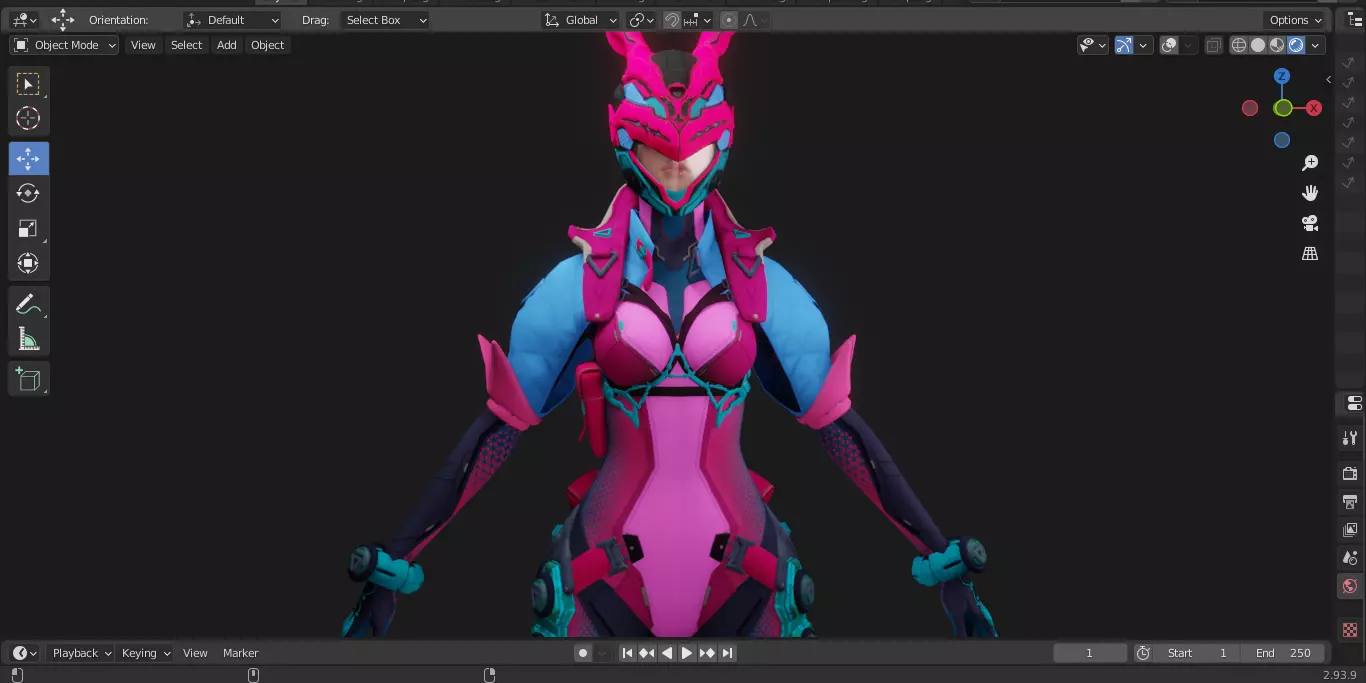Open the Marker menu

pyautogui.click(x=240, y=653)
